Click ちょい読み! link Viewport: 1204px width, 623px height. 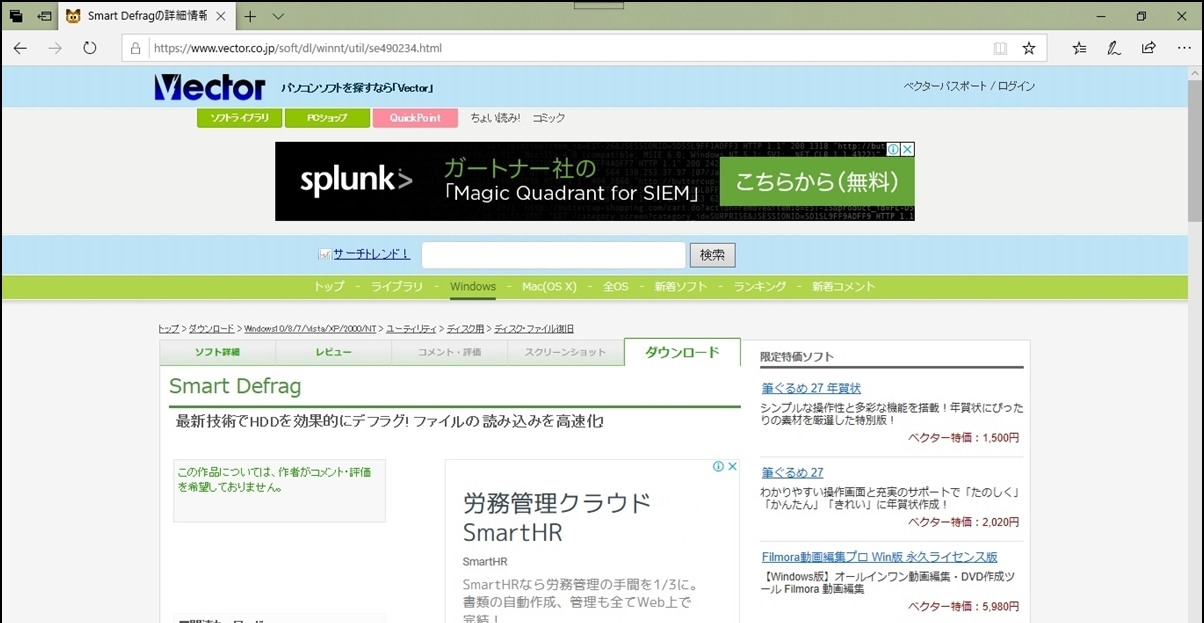[x=495, y=118]
